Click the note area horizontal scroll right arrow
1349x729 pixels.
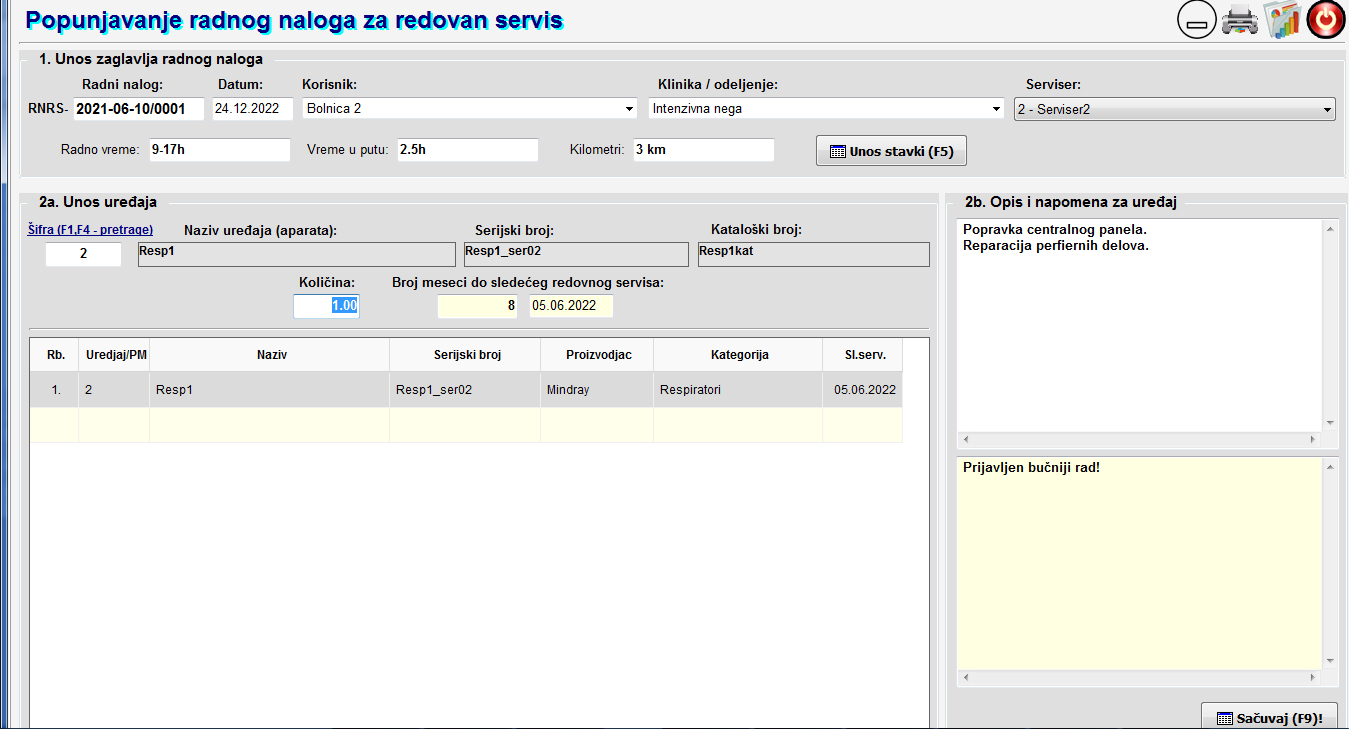(x=1313, y=678)
